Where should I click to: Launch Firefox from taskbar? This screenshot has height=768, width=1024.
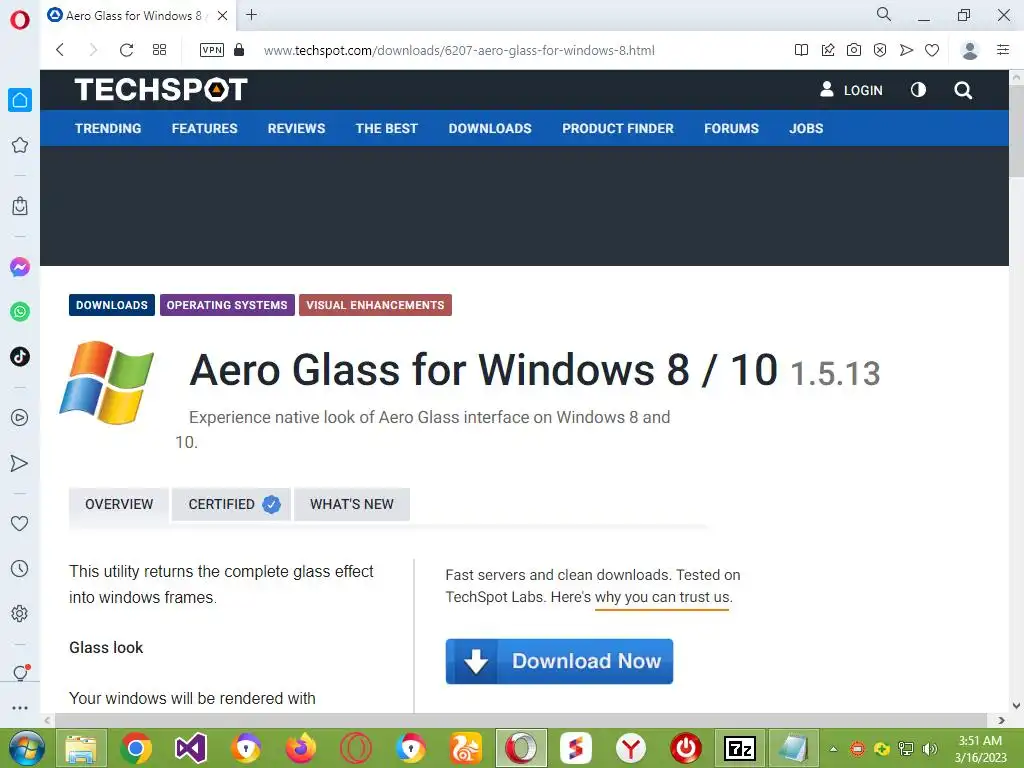pyautogui.click(x=301, y=748)
